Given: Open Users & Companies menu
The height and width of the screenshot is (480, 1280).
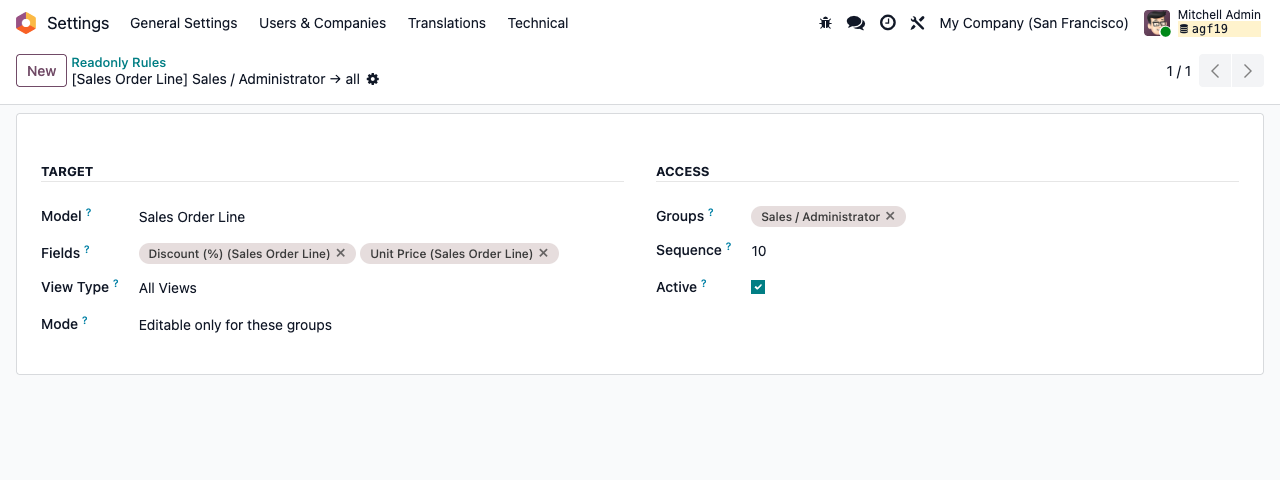Looking at the screenshot, I should tap(322, 23).
